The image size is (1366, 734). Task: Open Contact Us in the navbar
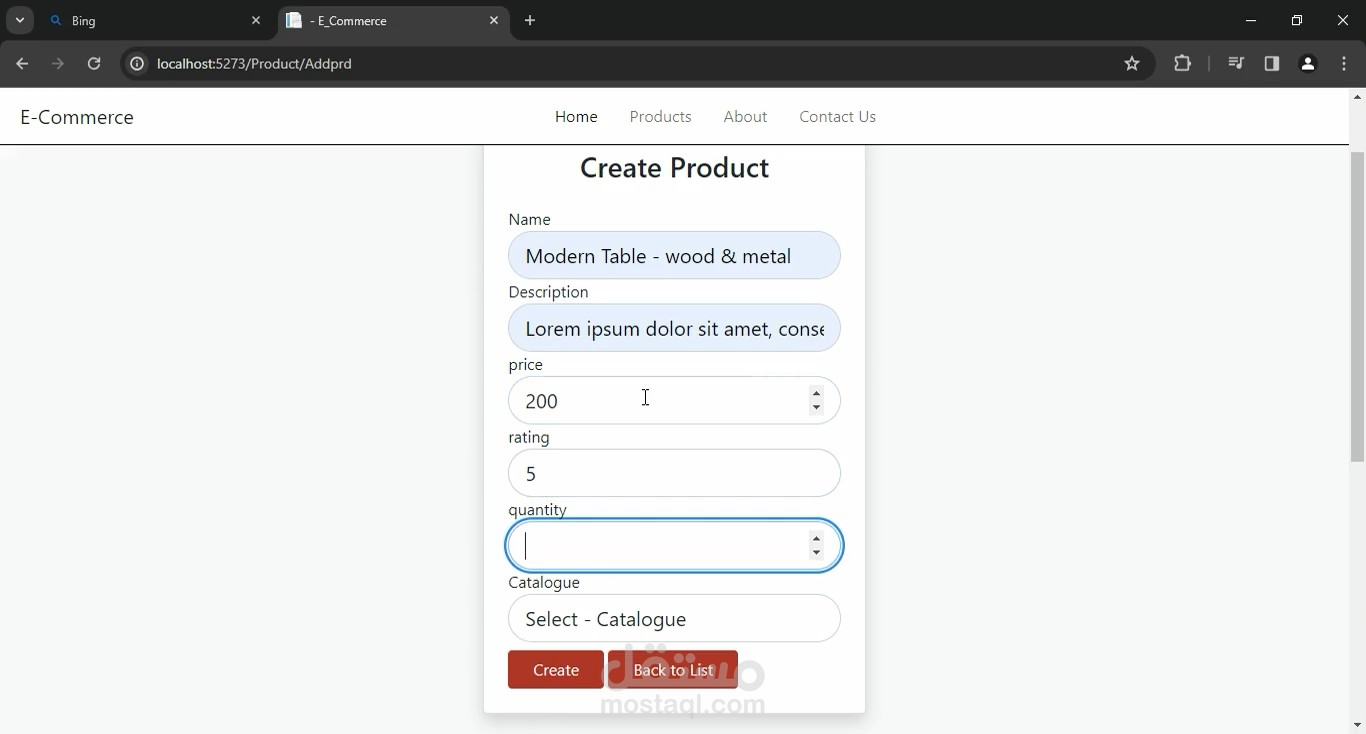[x=837, y=117]
